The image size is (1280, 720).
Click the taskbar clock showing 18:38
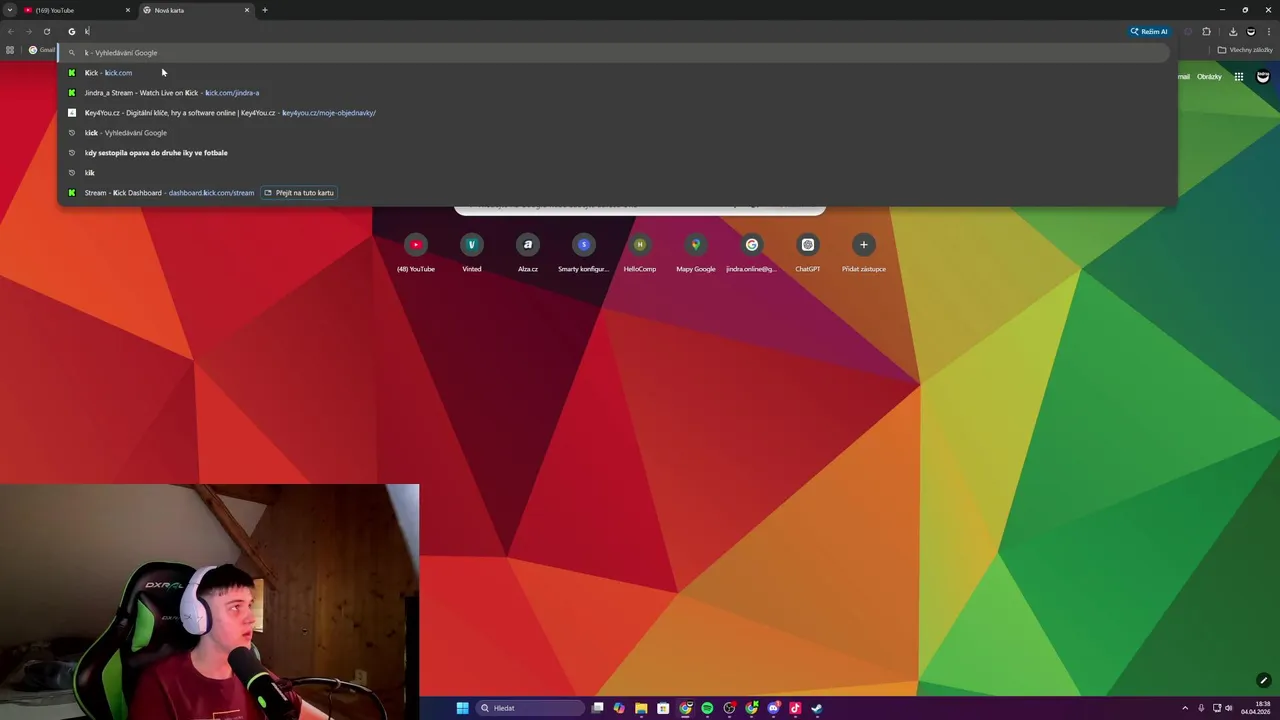tap(1256, 708)
